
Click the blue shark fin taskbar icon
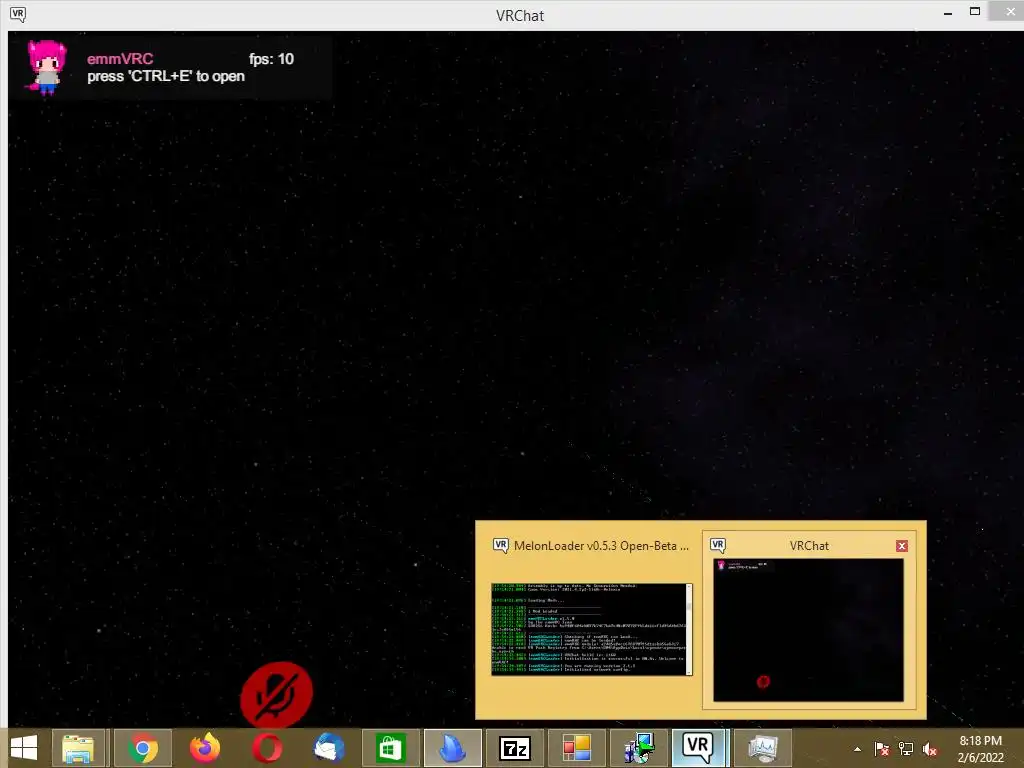[453, 748]
